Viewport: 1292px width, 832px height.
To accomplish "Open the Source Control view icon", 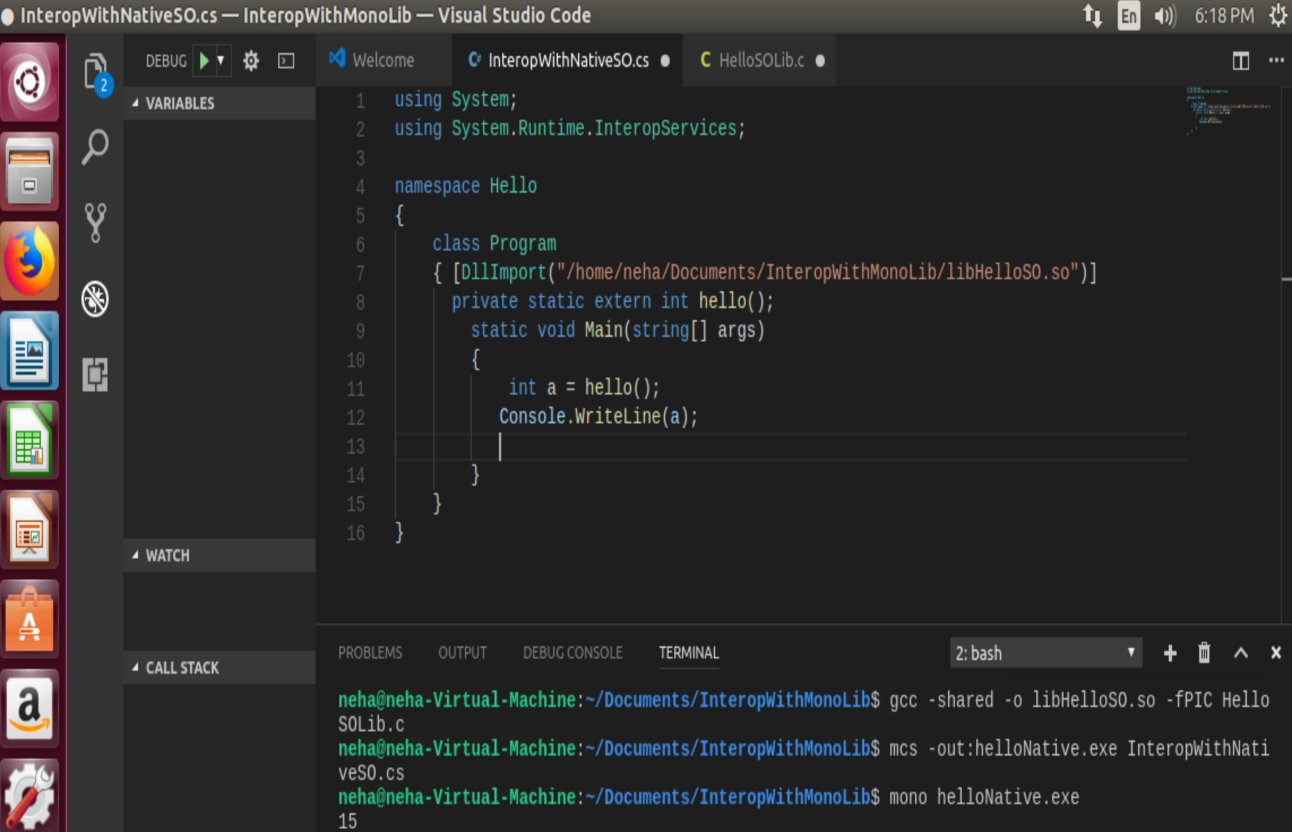I will pos(95,222).
